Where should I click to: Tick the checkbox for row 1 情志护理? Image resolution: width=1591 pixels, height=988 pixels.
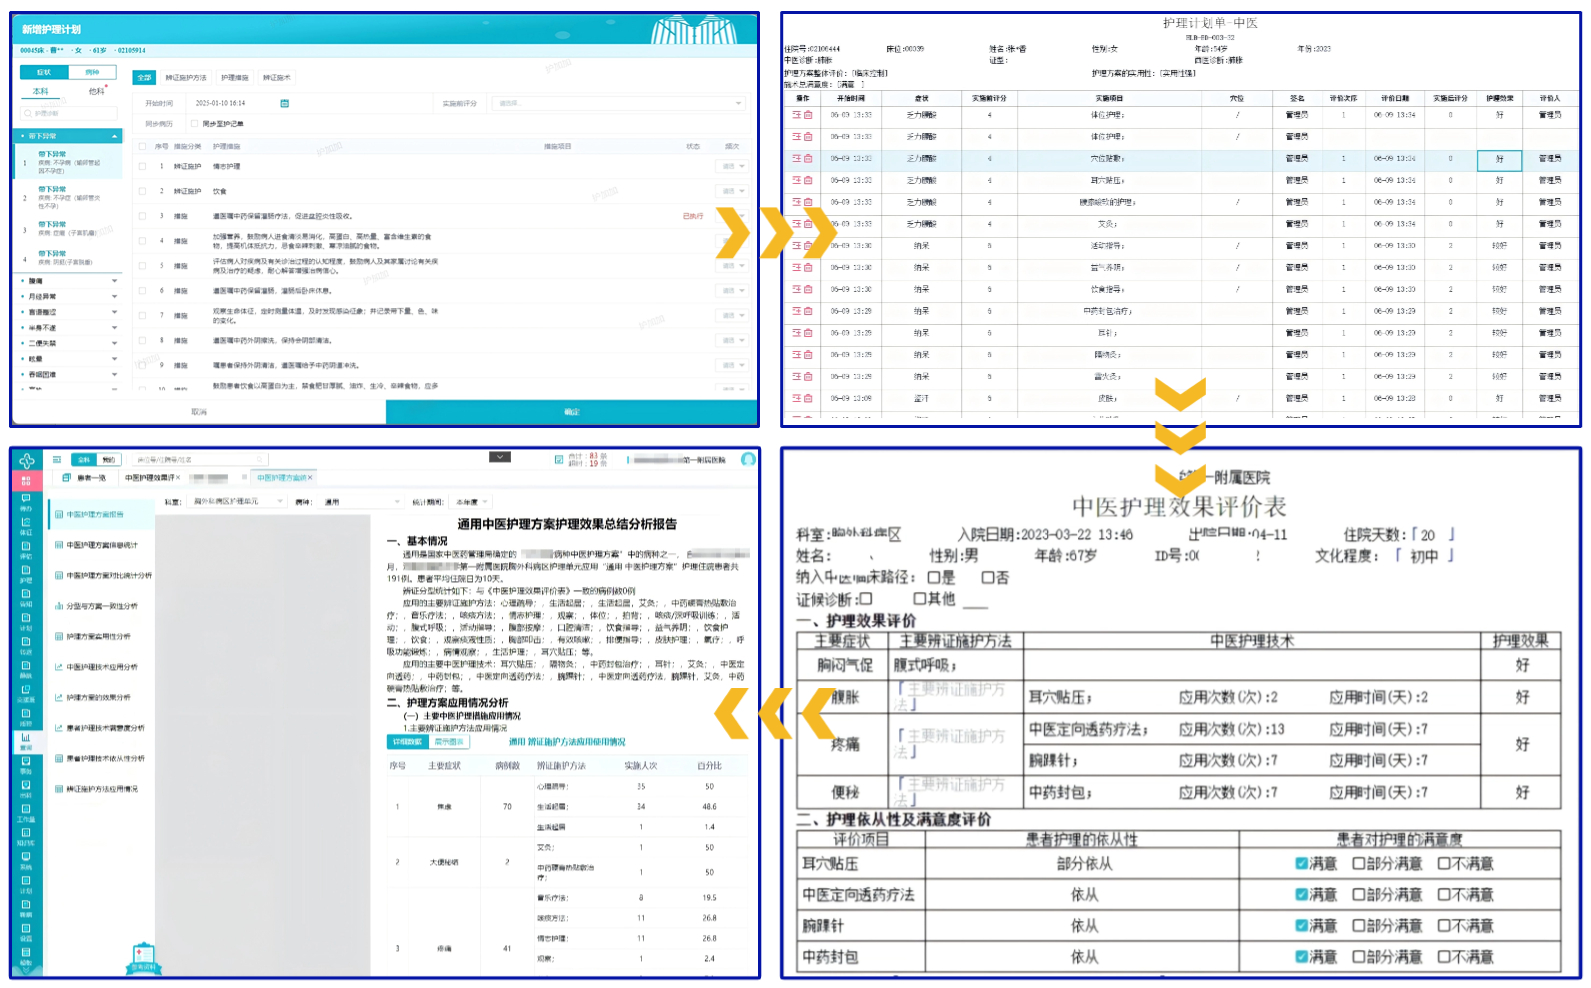(x=143, y=167)
